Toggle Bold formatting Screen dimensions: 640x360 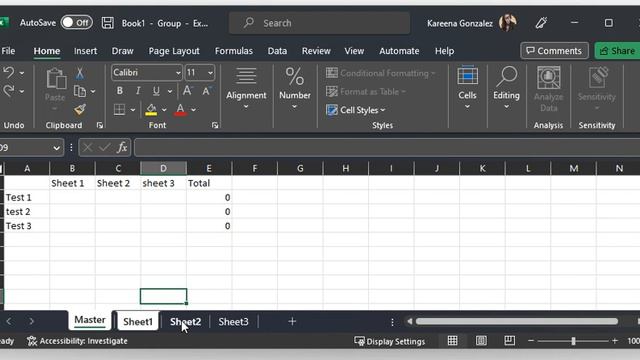[x=120, y=91]
